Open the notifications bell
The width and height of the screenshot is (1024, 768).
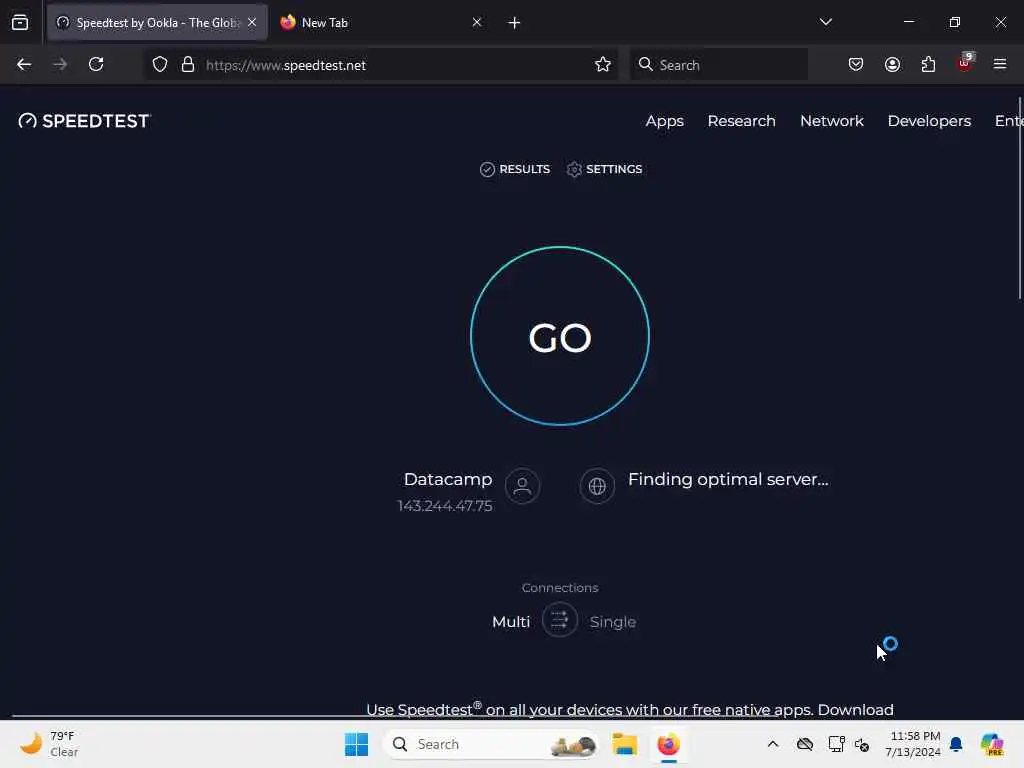click(x=957, y=744)
